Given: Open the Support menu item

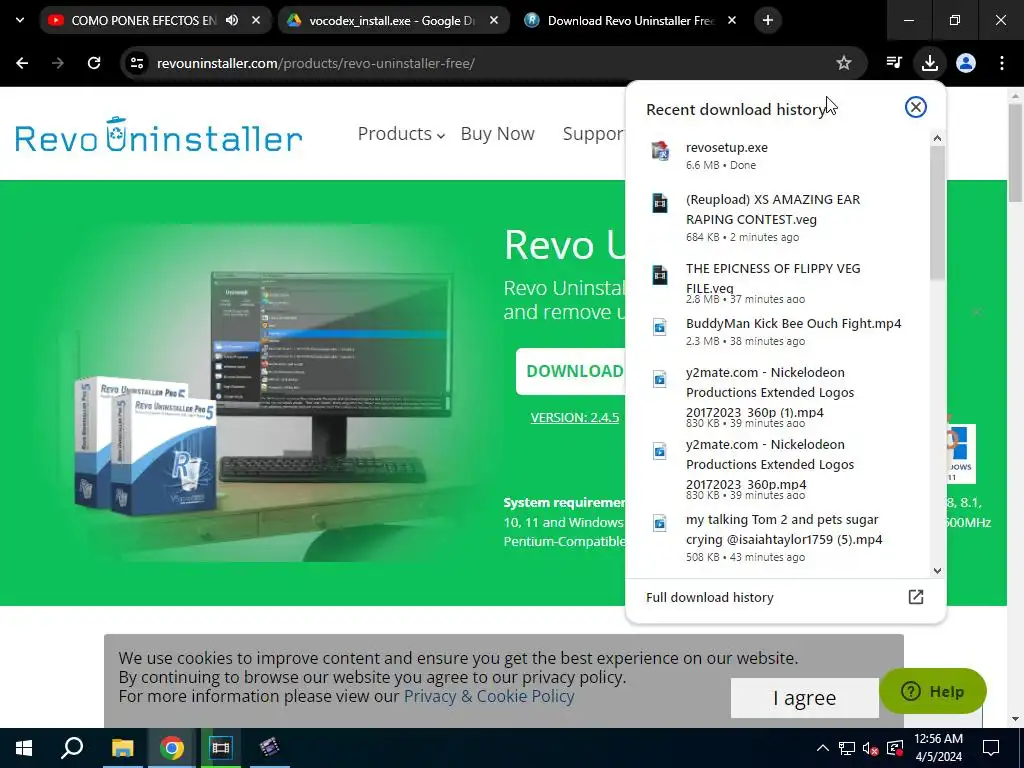Looking at the screenshot, I should click(594, 134).
